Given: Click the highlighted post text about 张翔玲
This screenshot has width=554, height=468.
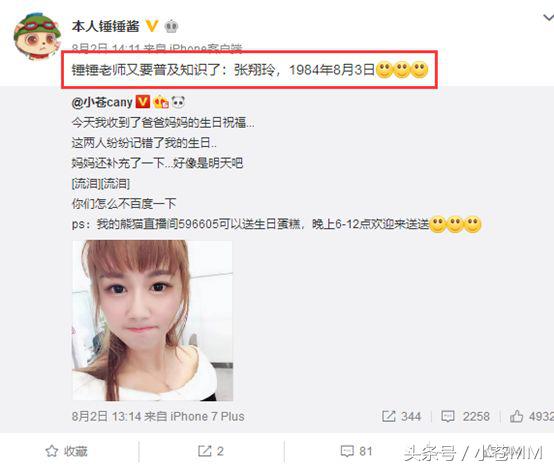Looking at the screenshot, I should 250,70.
